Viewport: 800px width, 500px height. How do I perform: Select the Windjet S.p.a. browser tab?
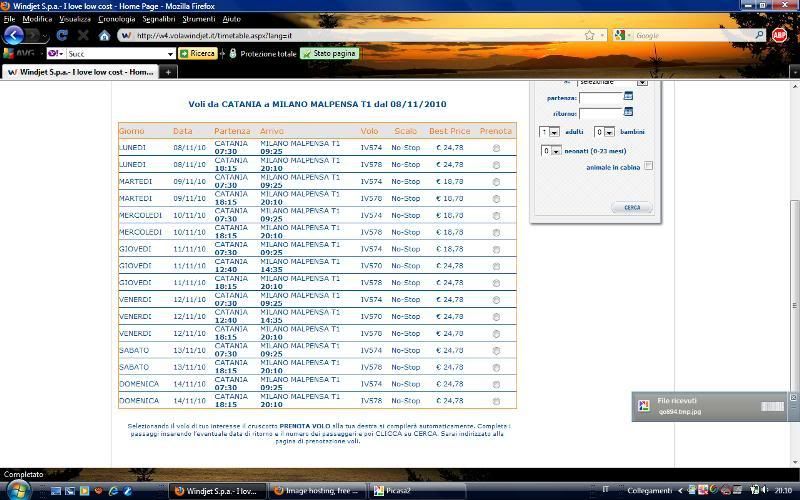(81, 72)
